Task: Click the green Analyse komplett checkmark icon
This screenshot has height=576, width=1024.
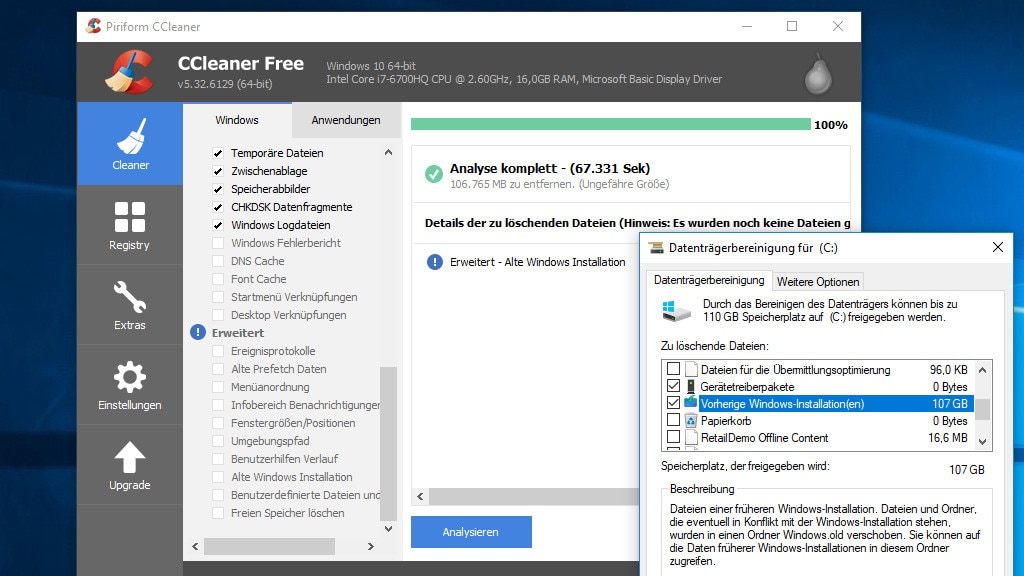Action: (434, 174)
